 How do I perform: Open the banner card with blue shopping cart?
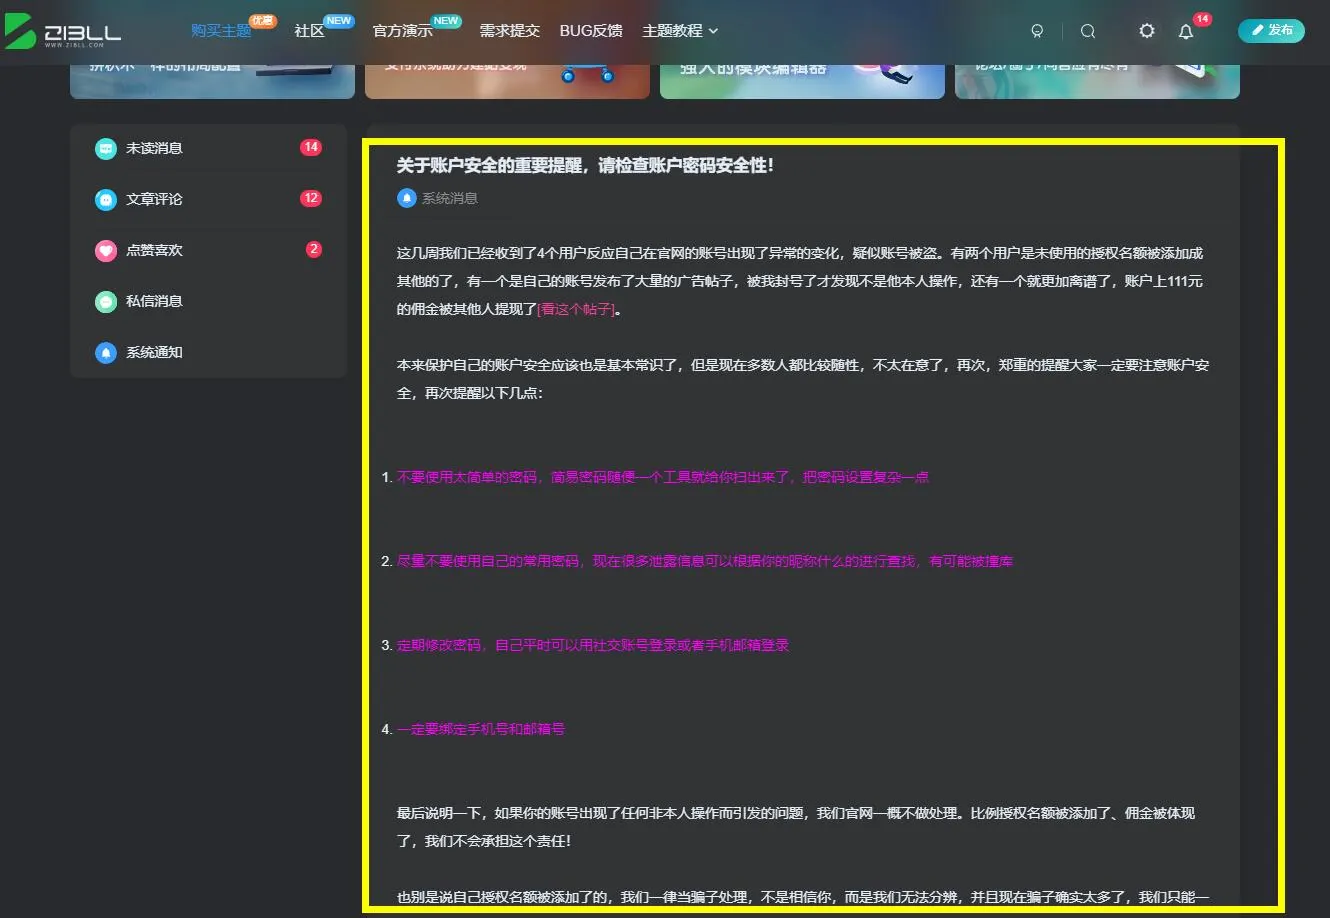pos(507,81)
